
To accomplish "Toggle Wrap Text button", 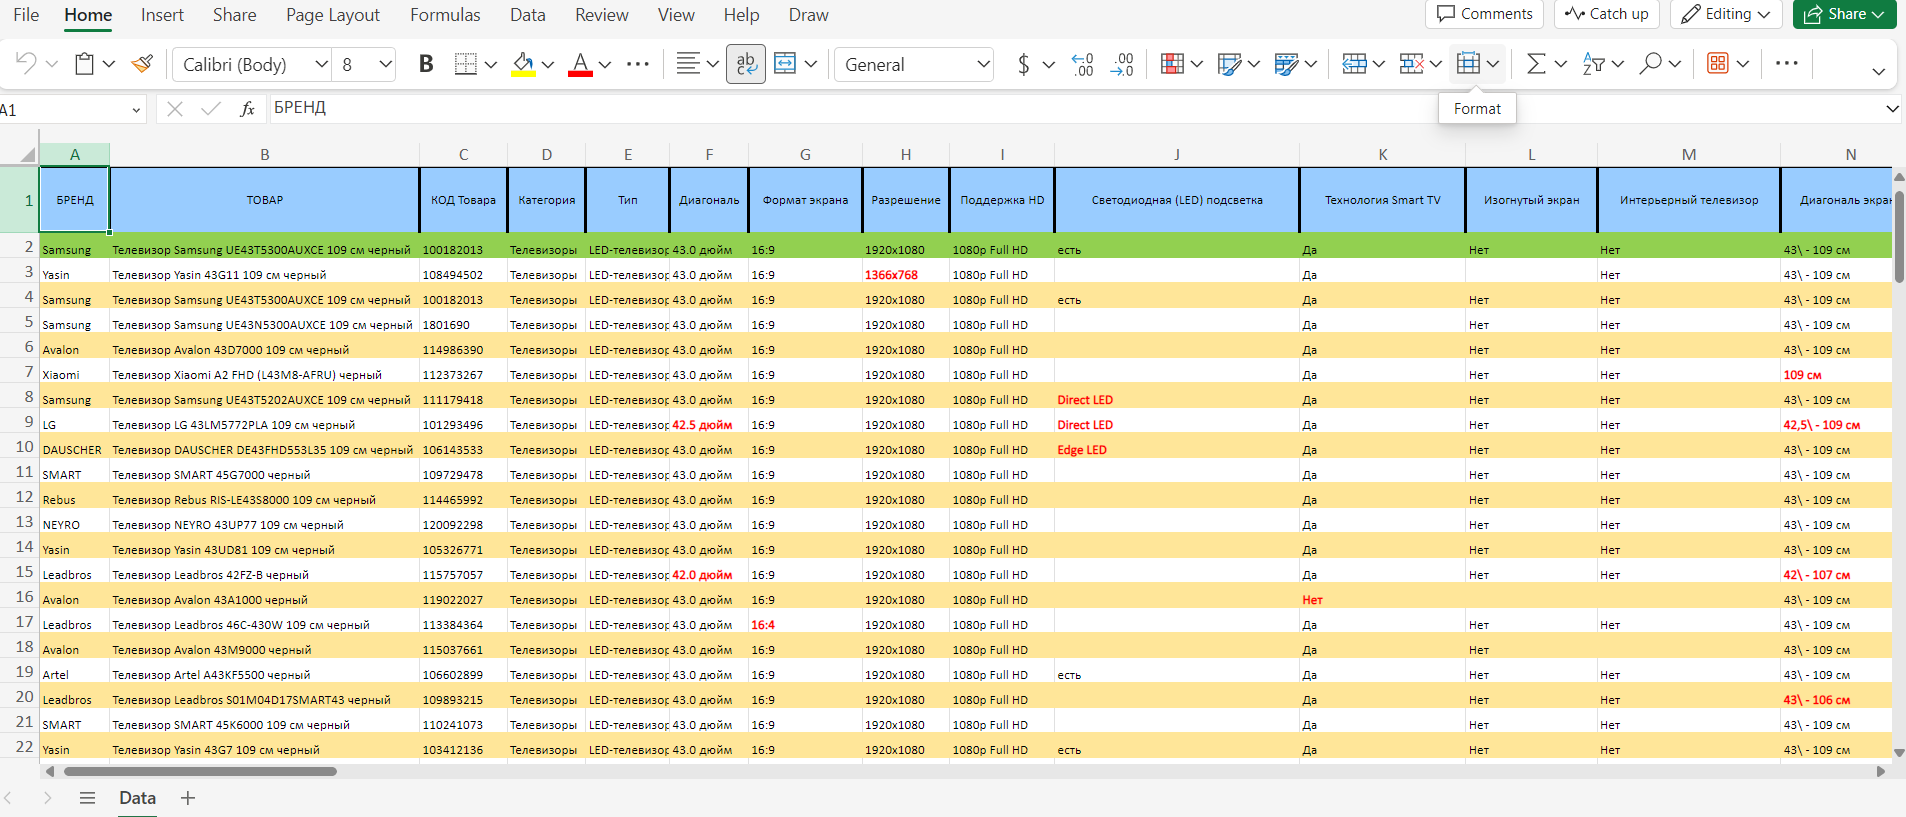I will (x=746, y=64).
